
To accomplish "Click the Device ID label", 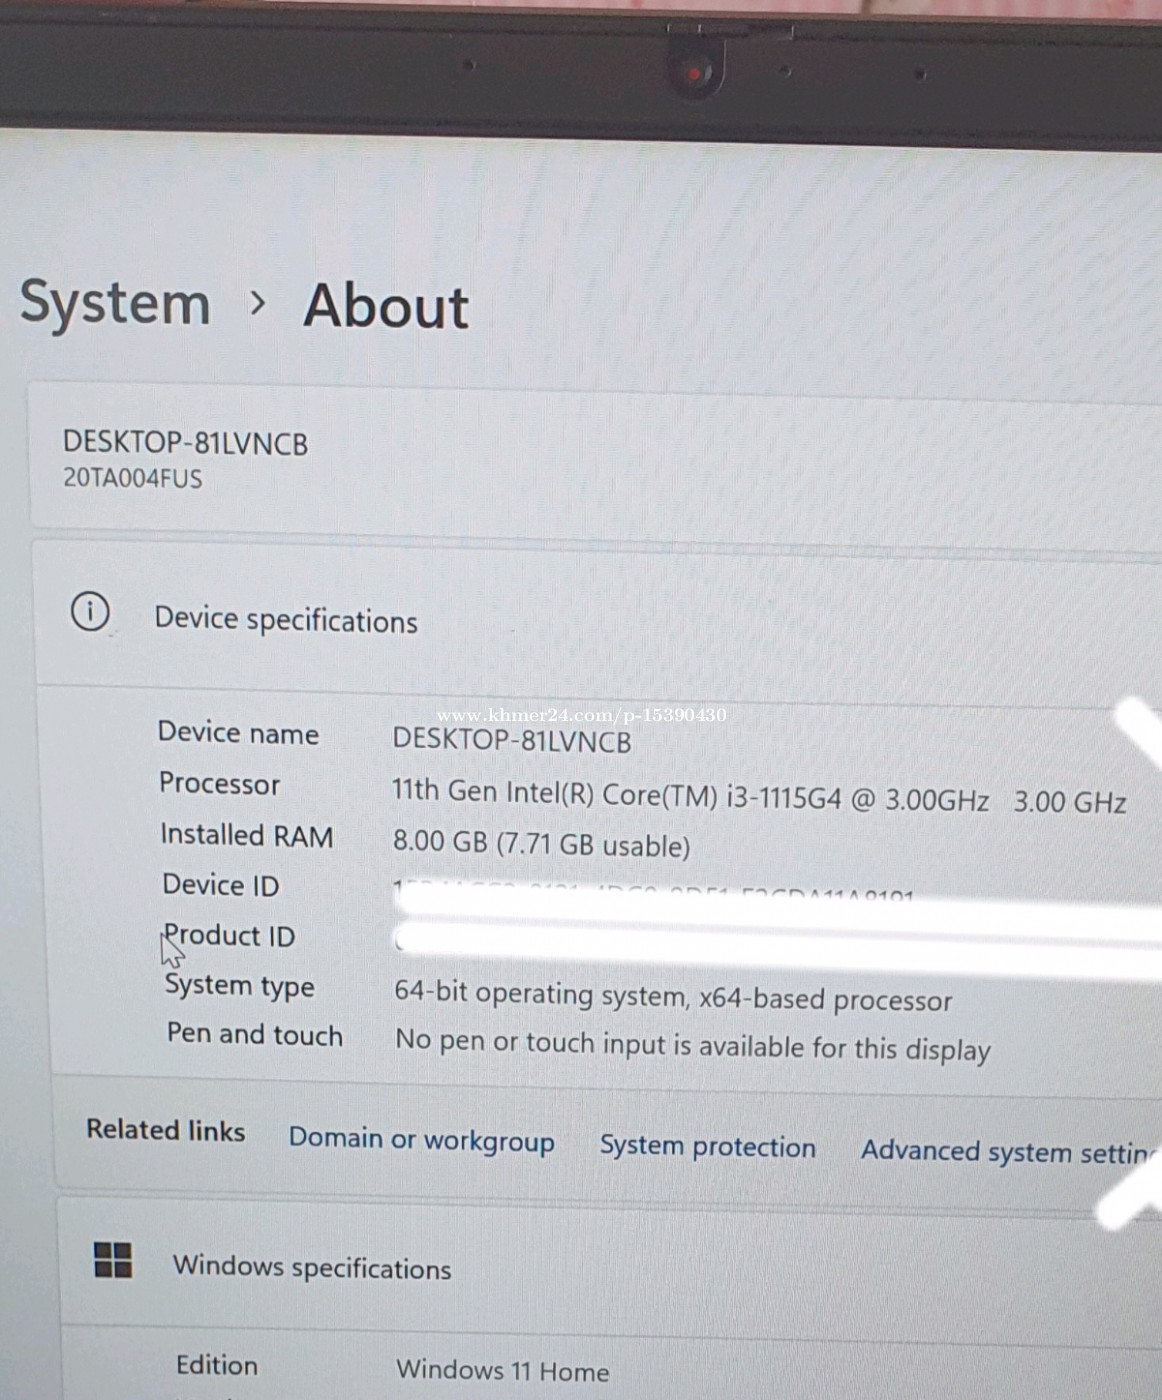I will [x=221, y=885].
